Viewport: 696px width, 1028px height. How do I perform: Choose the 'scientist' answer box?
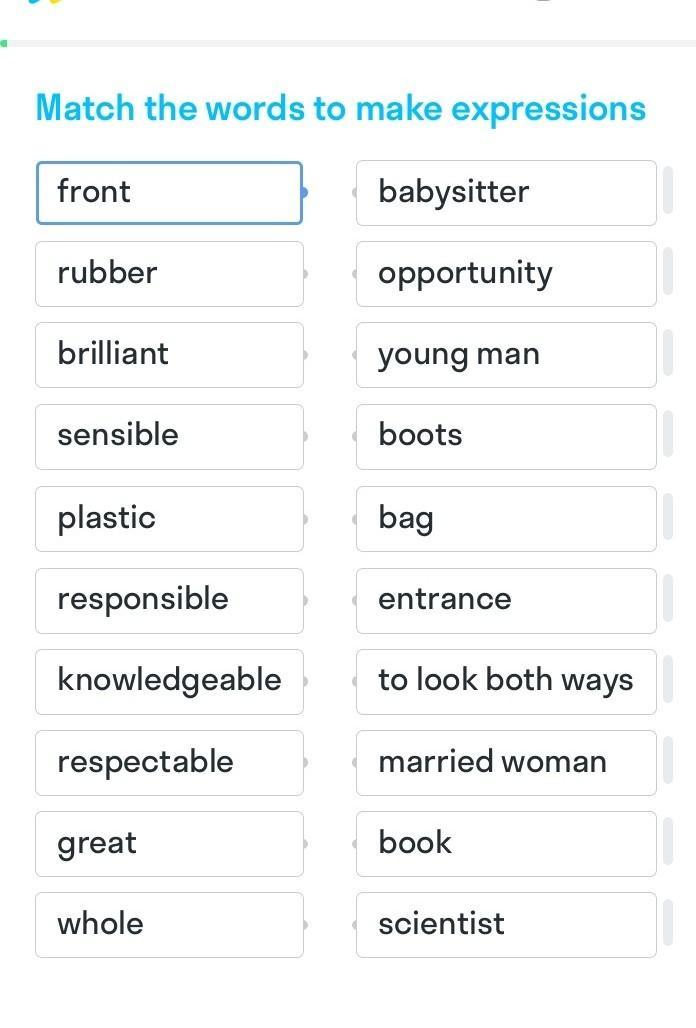point(506,925)
